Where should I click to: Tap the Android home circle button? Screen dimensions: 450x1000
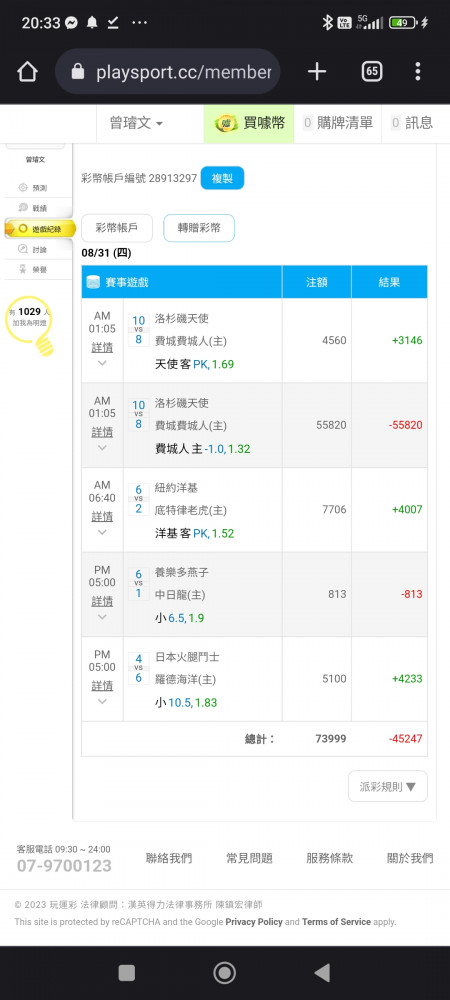tap(224, 973)
